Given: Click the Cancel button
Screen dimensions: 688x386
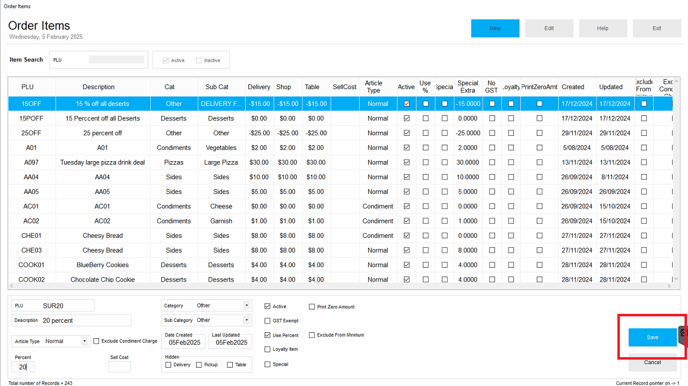Looking at the screenshot, I should [652, 362].
